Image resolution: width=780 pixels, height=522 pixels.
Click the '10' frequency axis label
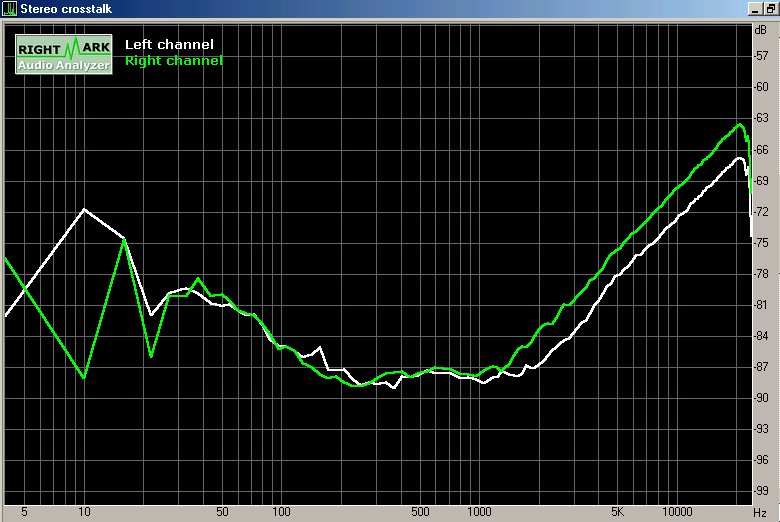[84, 512]
